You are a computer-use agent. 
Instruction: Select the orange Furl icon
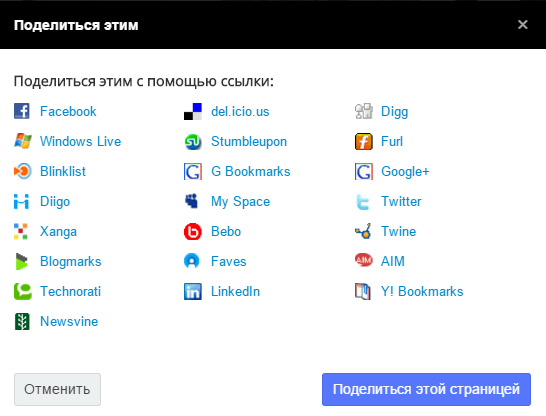pos(364,142)
